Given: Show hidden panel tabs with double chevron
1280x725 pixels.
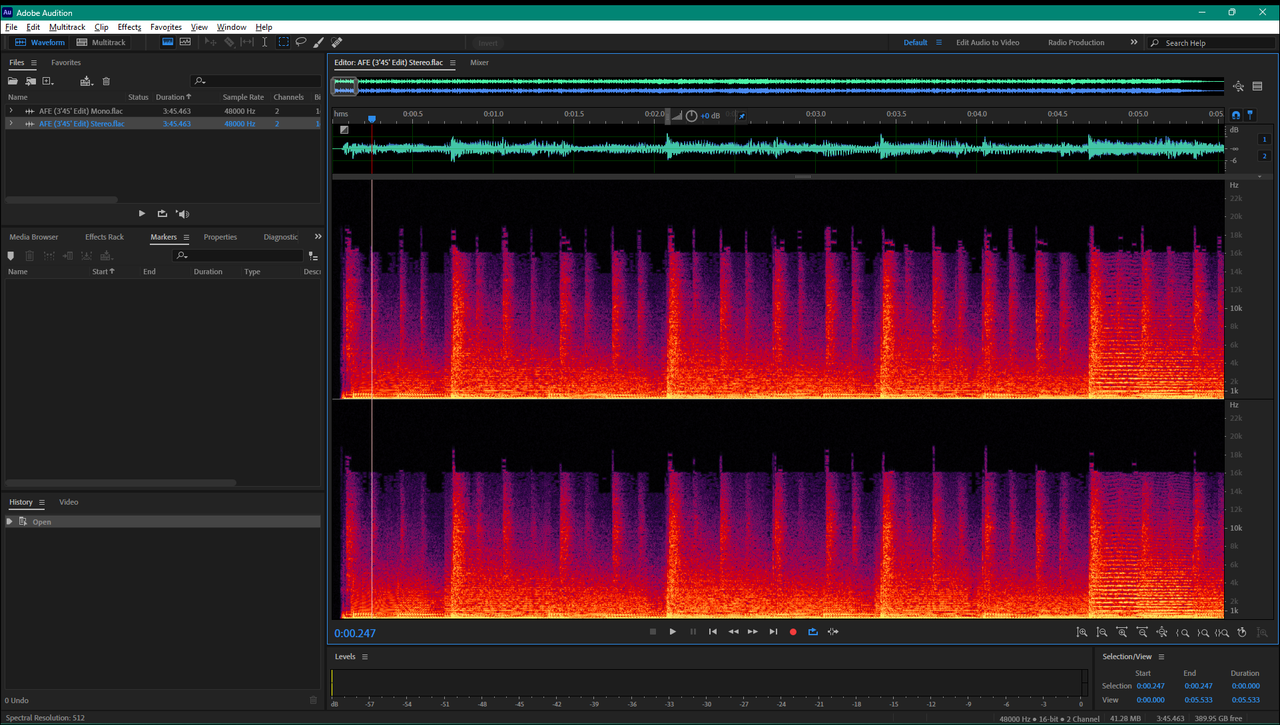Looking at the screenshot, I should coord(318,237).
